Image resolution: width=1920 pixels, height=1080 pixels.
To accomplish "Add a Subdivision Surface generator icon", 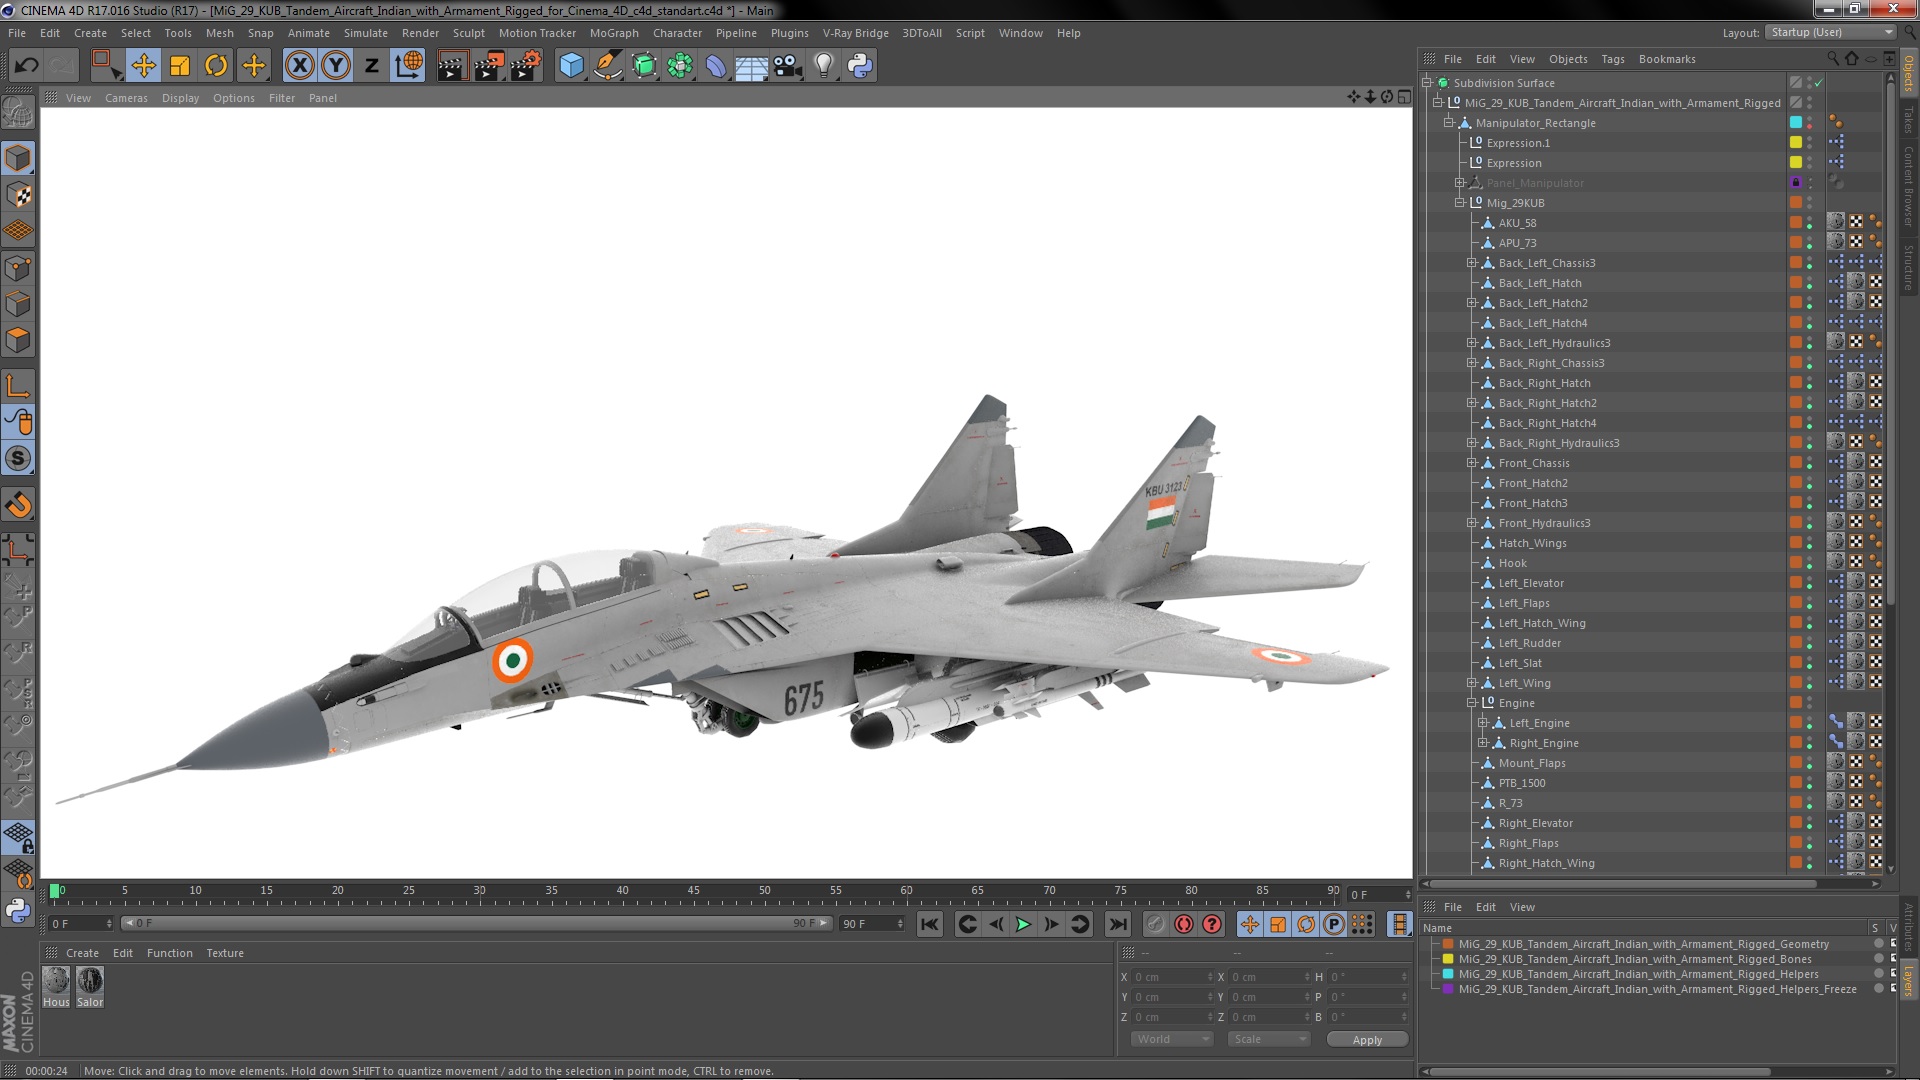I will coord(644,66).
